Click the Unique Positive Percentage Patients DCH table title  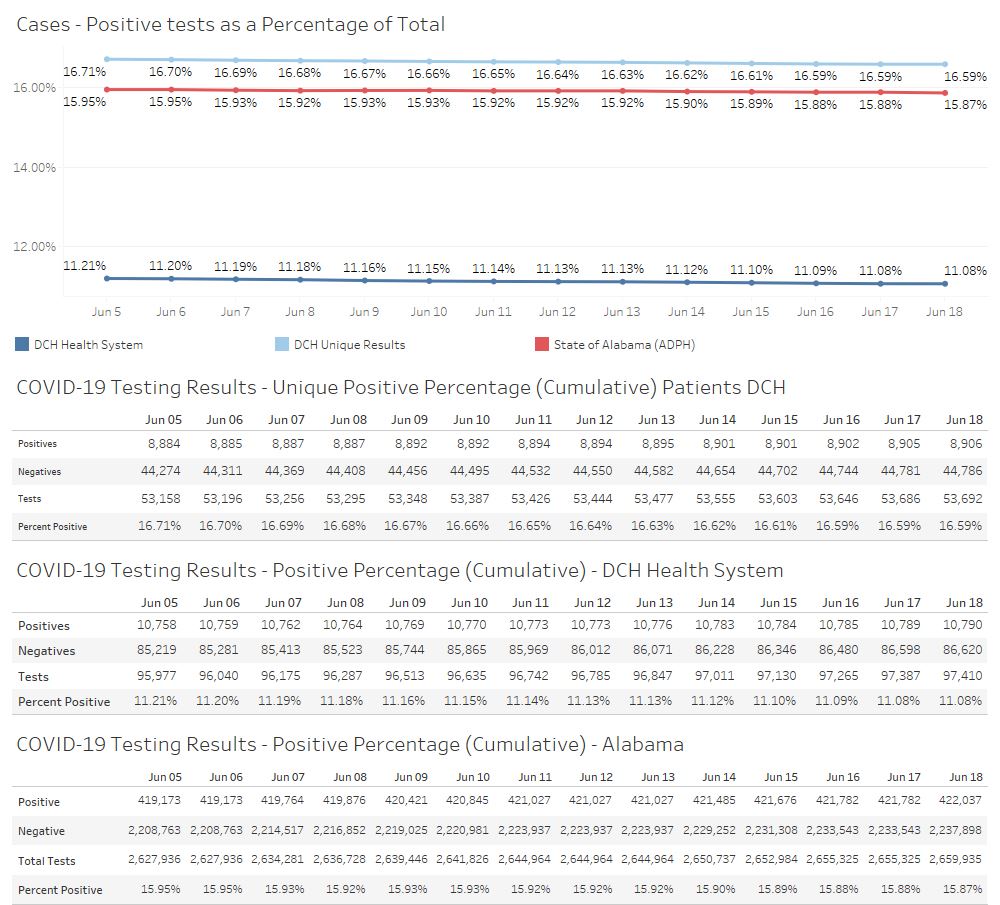coord(401,388)
